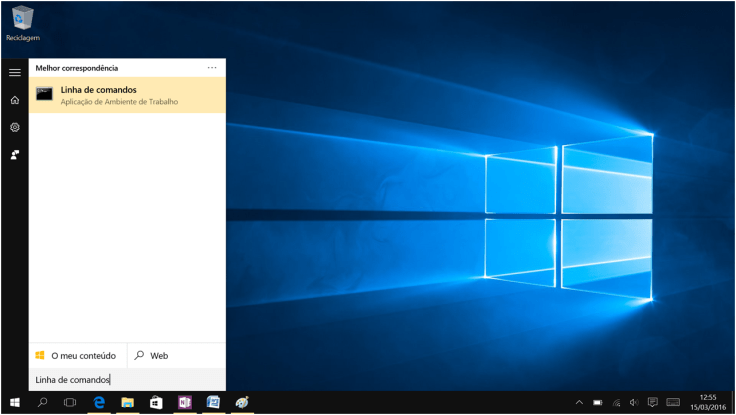Switch to 'O meu conteúdo' filter

point(77,355)
